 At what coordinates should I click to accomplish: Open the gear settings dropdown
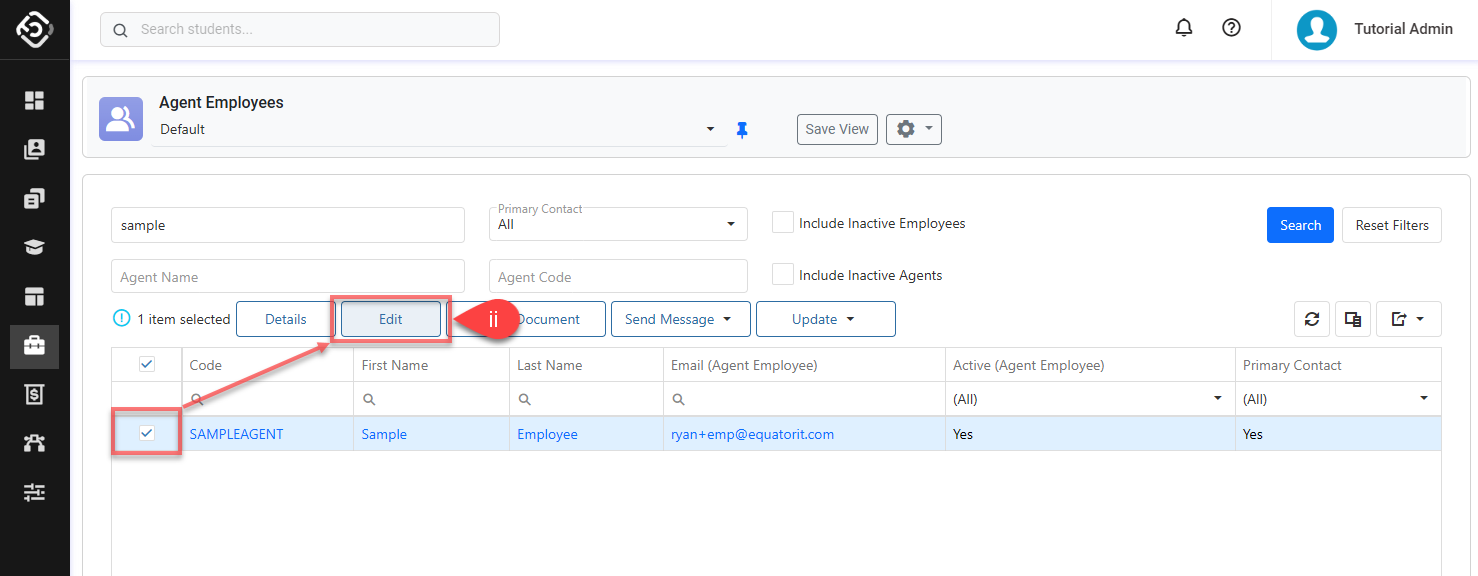(913, 129)
